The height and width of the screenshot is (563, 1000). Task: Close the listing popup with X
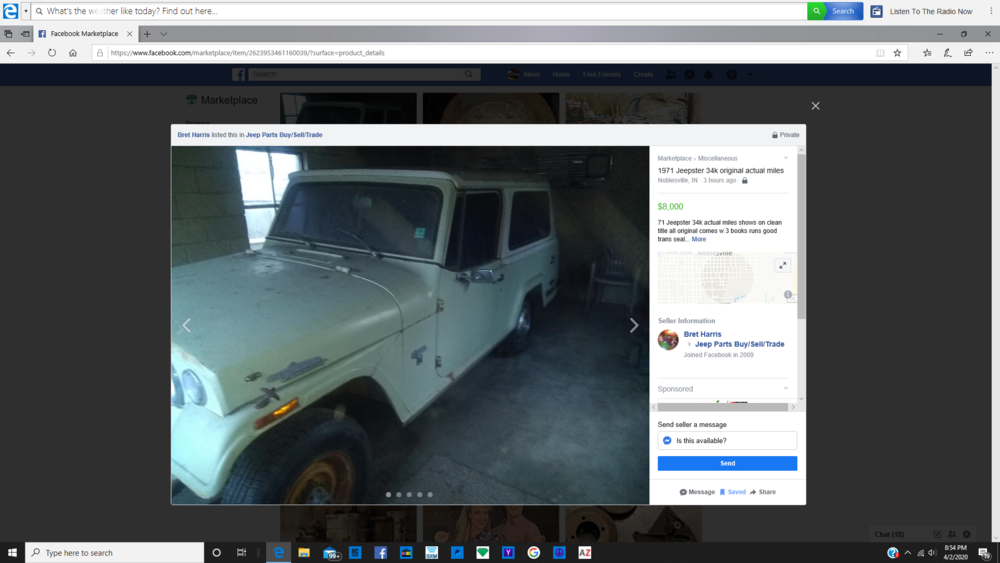tap(816, 106)
